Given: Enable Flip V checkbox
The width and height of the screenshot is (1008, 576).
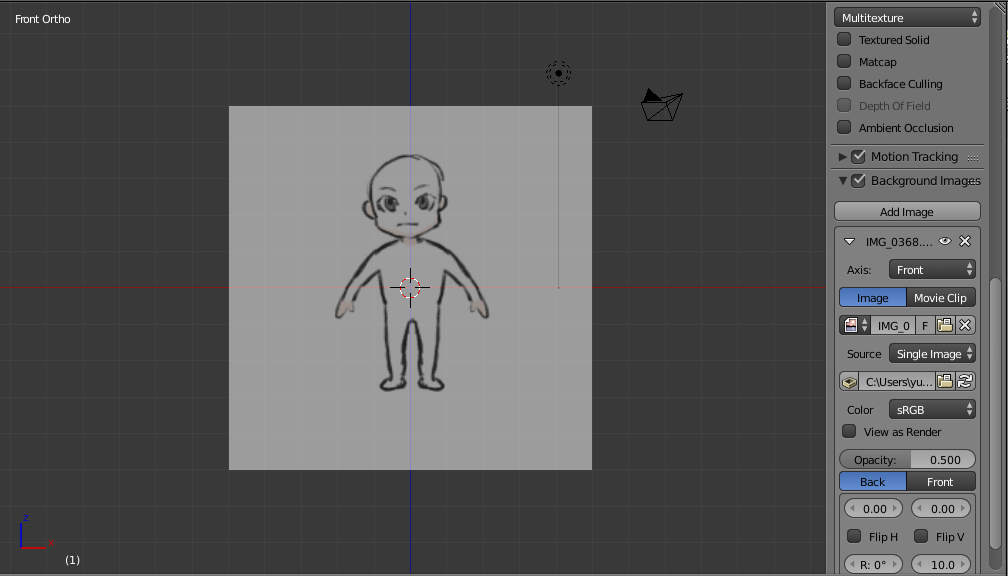Looking at the screenshot, I should tap(921, 536).
